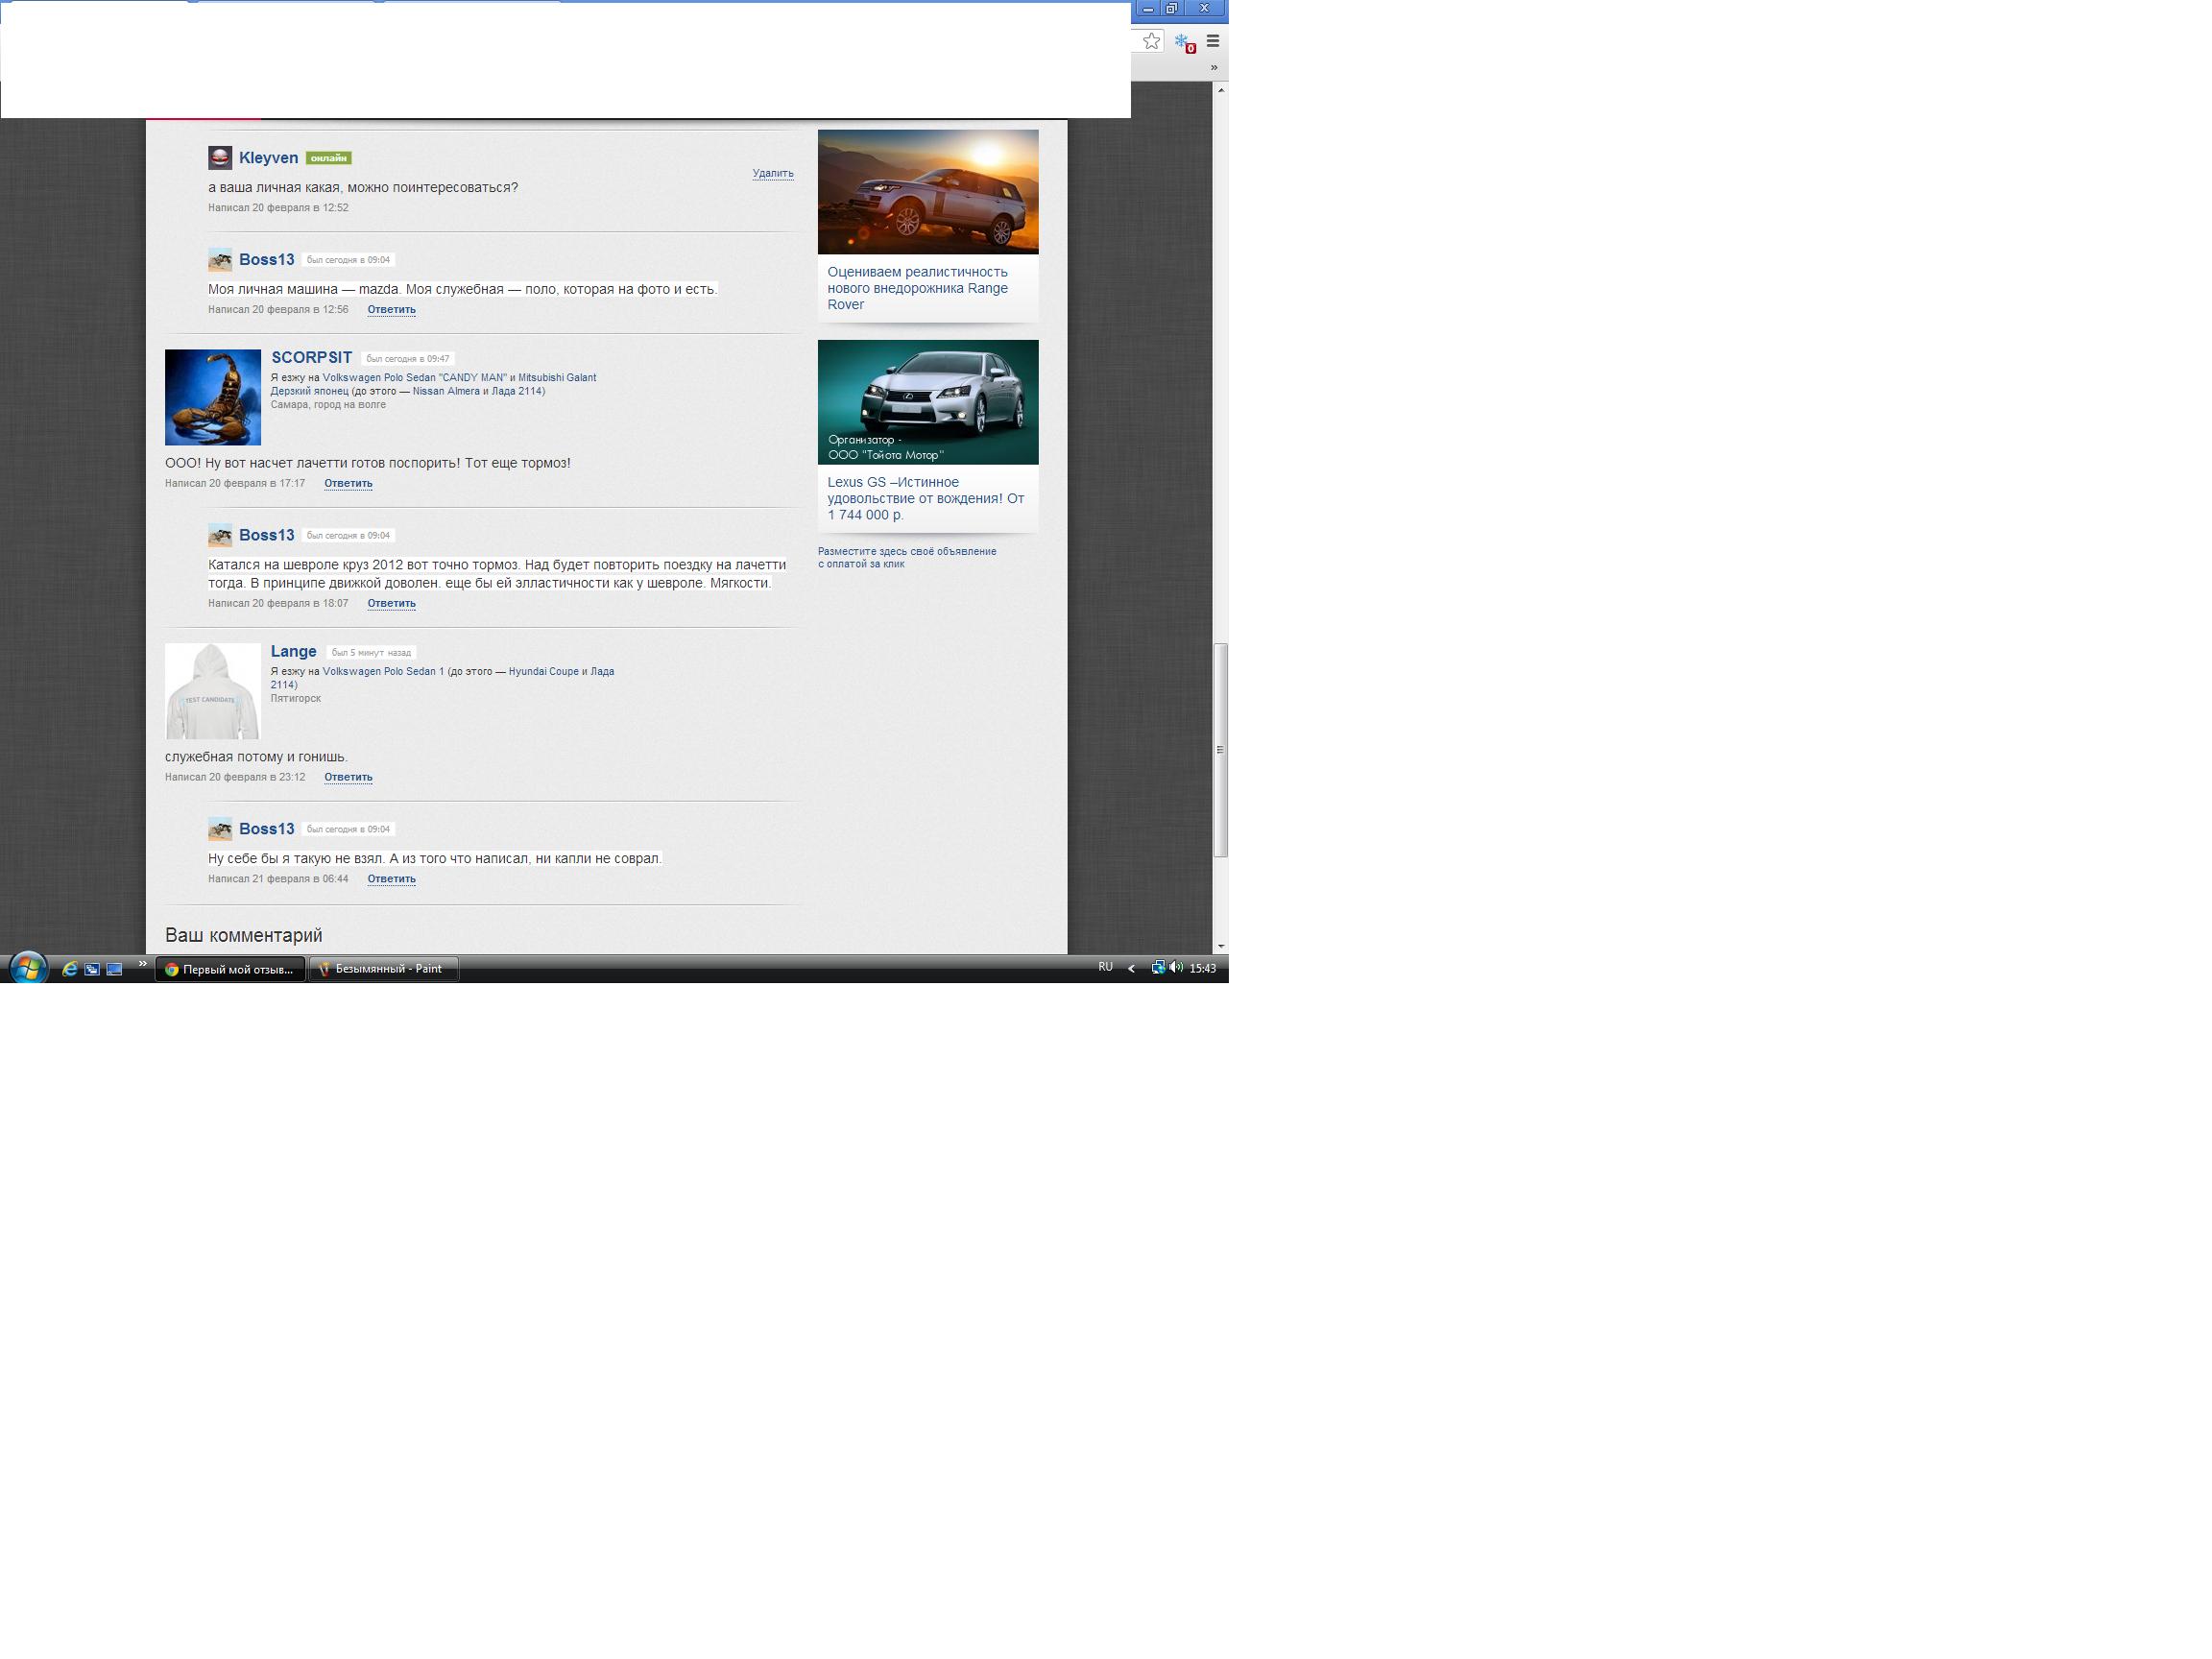Open the Range Rover ad image
This screenshot has height=1659, width=2212.
coord(927,191)
